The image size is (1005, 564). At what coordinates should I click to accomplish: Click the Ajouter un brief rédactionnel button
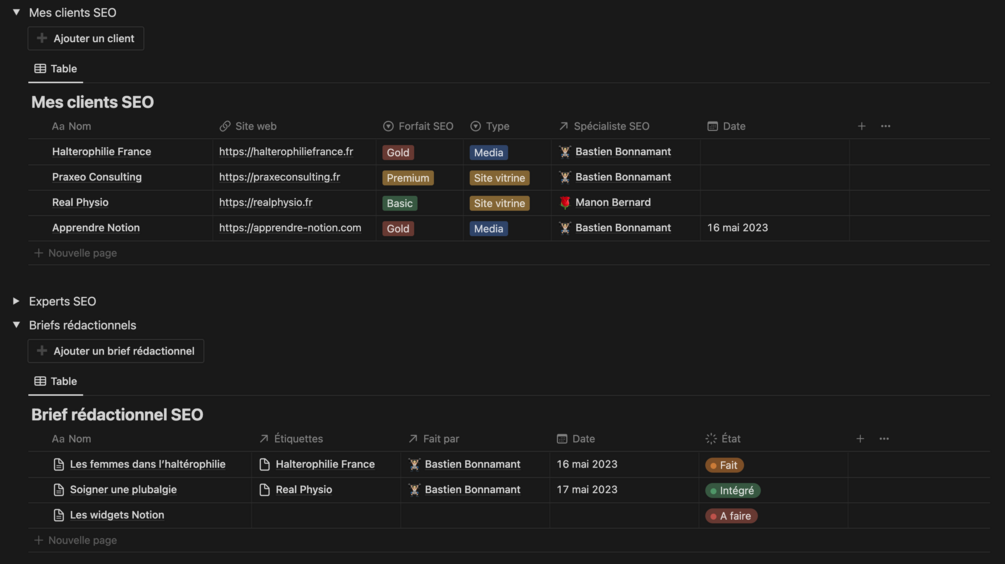(x=116, y=351)
